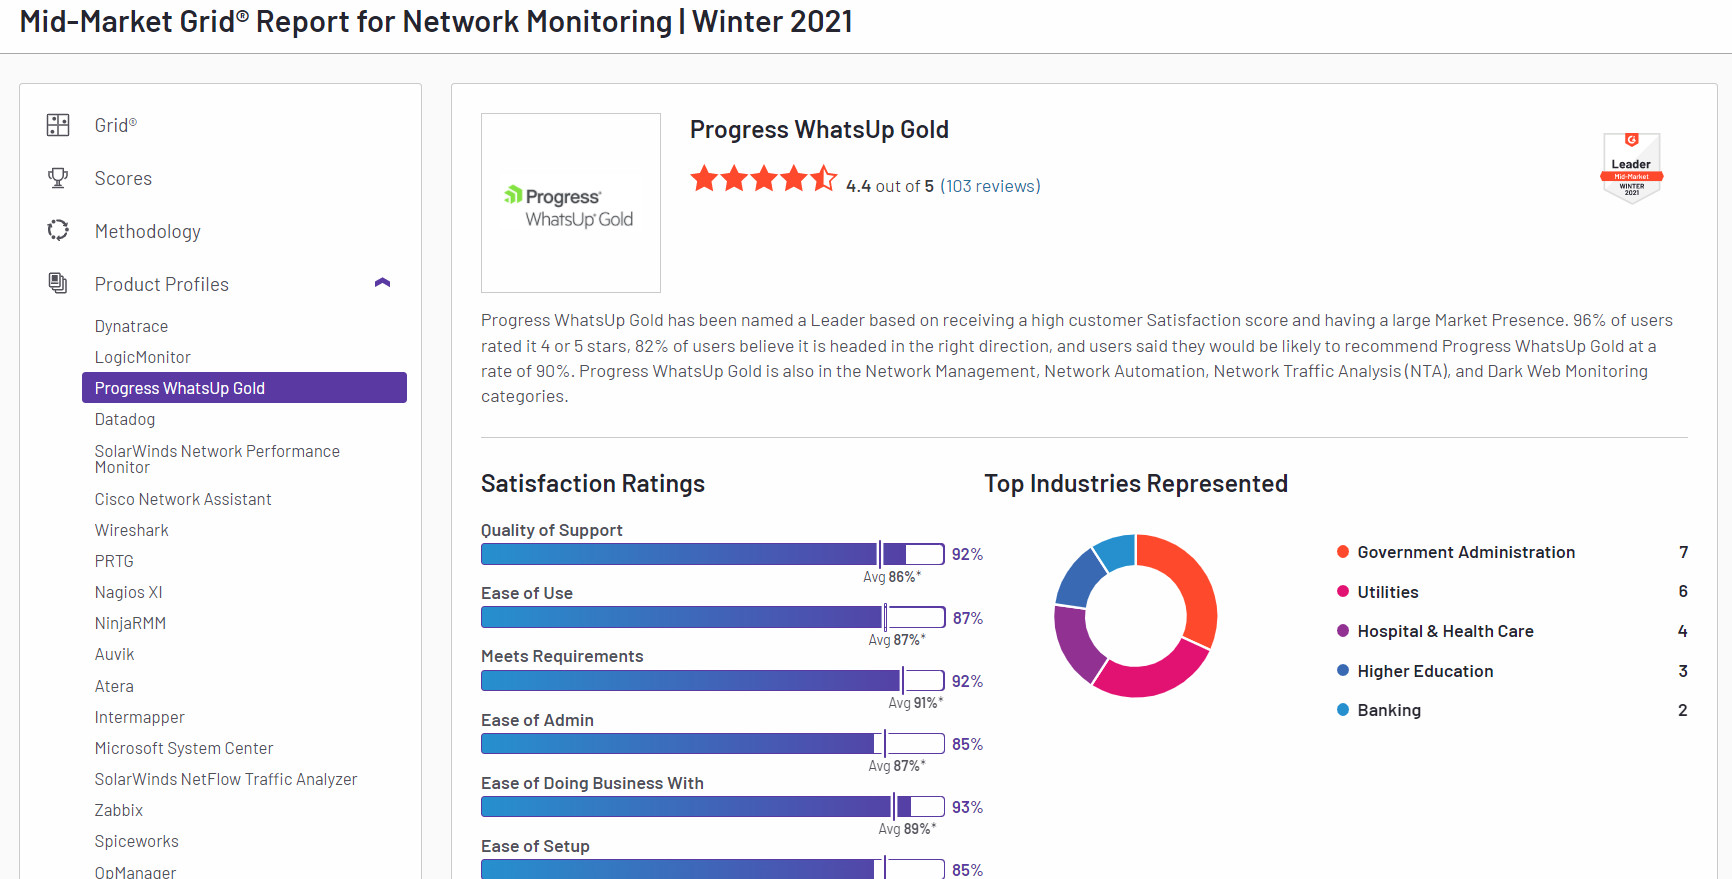The height and width of the screenshot is (879, 1732).
Task: Open the Scores section
Action: [123, 178]
